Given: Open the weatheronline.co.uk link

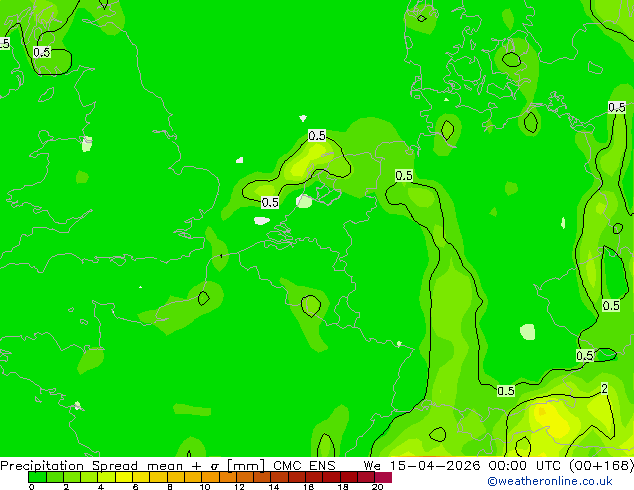Looking at the screenshot, I should pos(550,481).
